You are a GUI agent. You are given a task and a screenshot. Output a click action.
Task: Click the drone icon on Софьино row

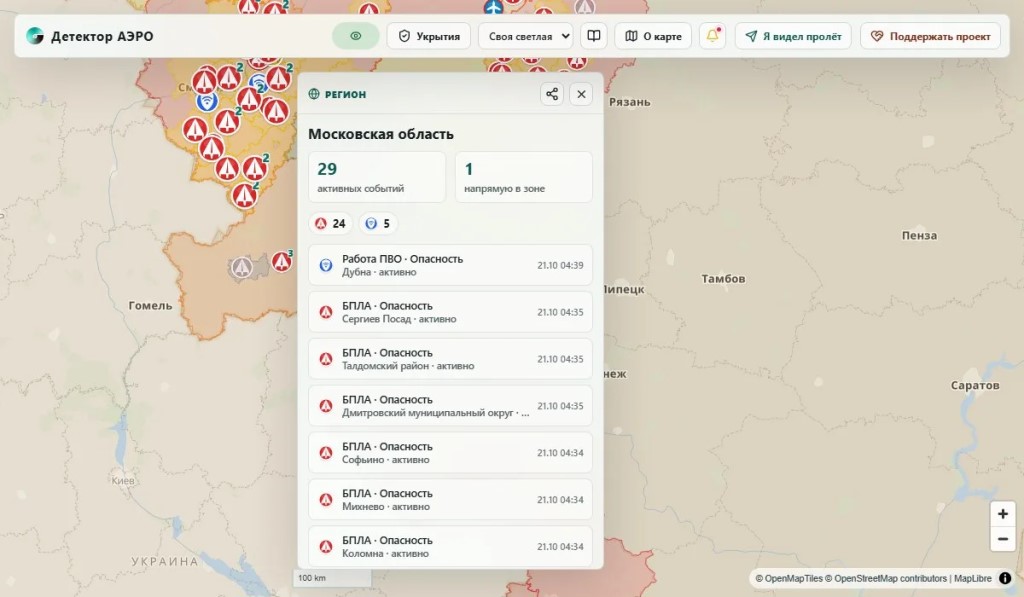326,453
